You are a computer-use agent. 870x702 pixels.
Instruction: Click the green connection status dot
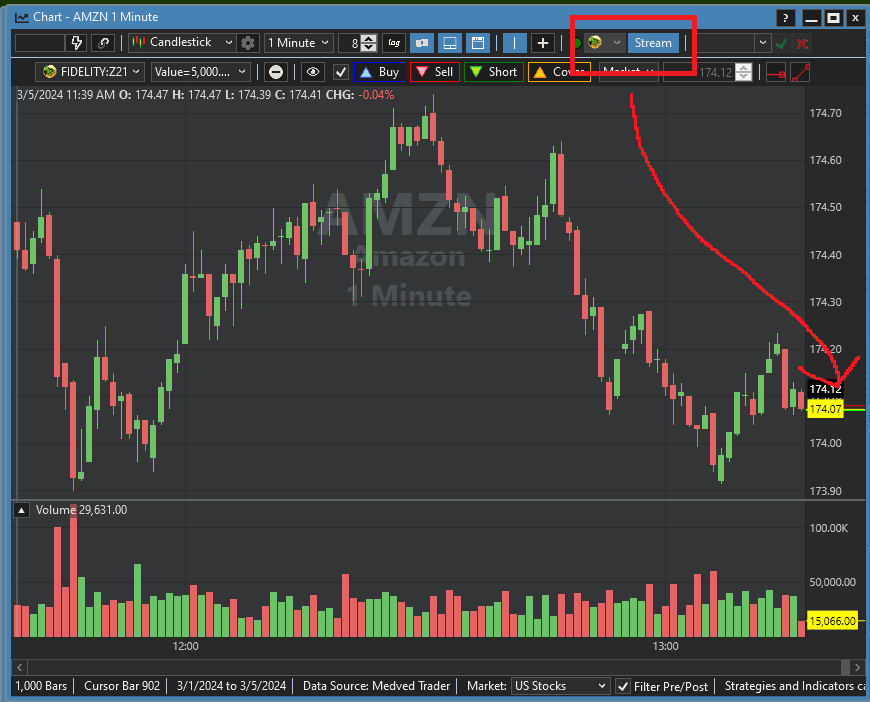576,43
